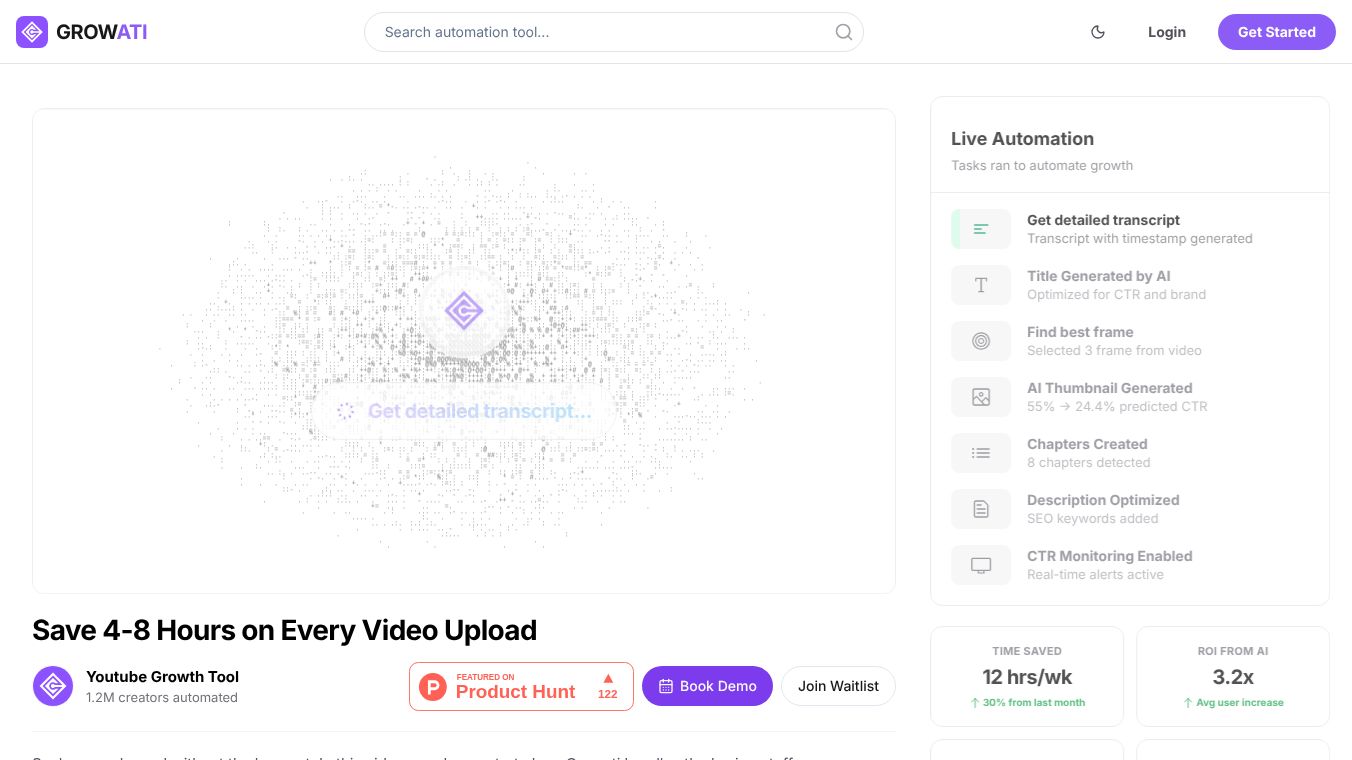The image size is (1352, 760).
Task: Open the Featured on Product Hunt badge
Action: [x=521, y=686]
